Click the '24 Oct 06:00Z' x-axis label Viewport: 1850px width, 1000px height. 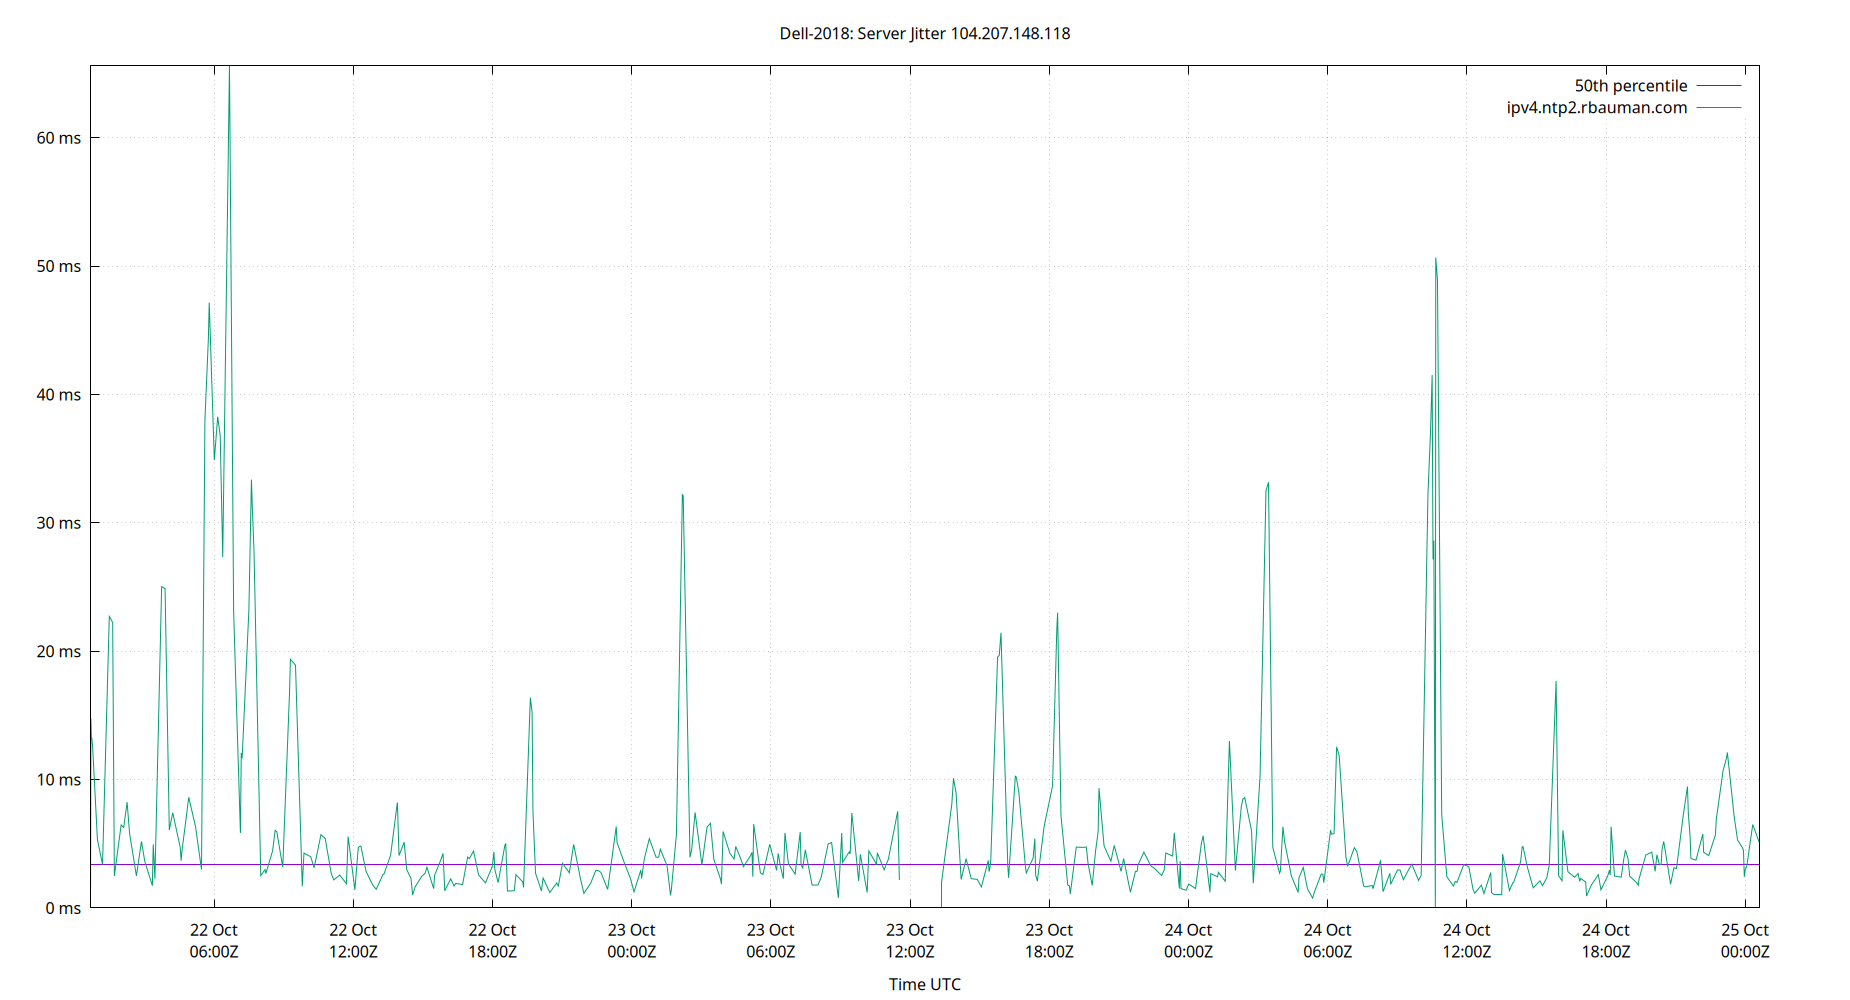click(1327, 941)
